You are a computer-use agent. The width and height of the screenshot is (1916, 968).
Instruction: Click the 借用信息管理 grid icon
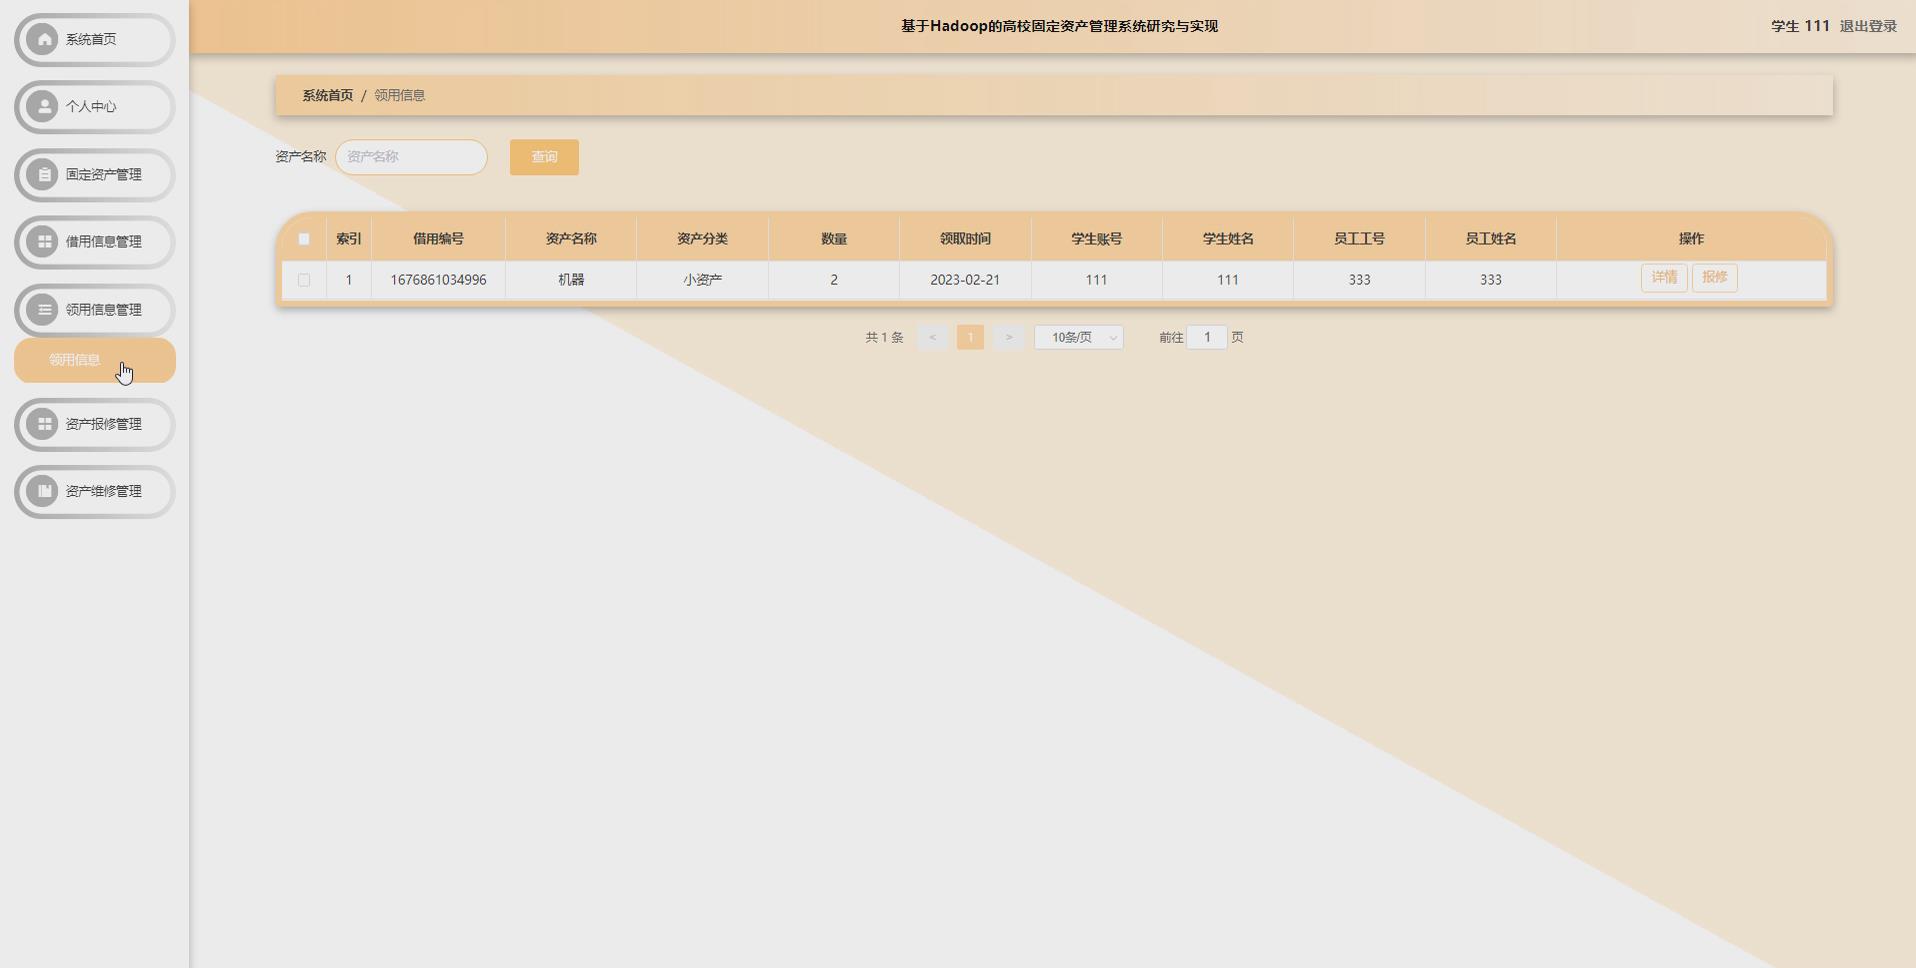click(x=42, y=241)
